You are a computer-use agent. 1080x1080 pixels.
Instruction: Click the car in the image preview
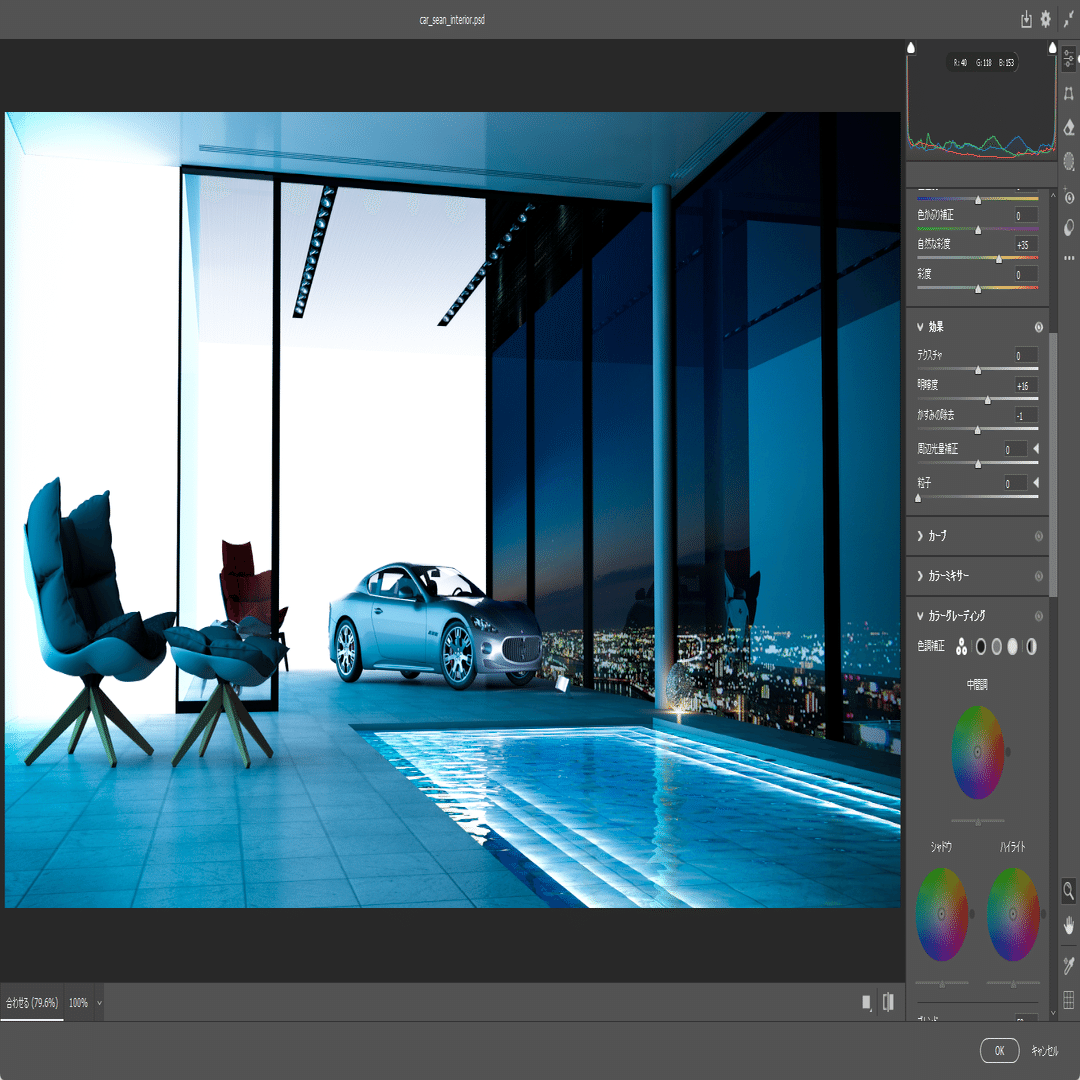(435, 625)
